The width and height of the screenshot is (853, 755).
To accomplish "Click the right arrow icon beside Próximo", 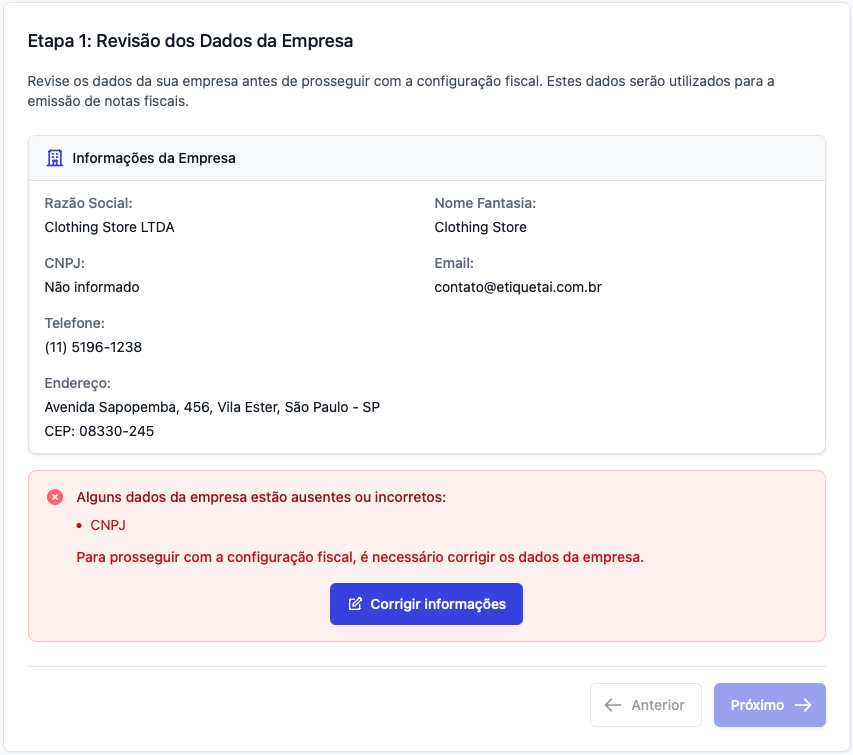I will coord(802,705).
